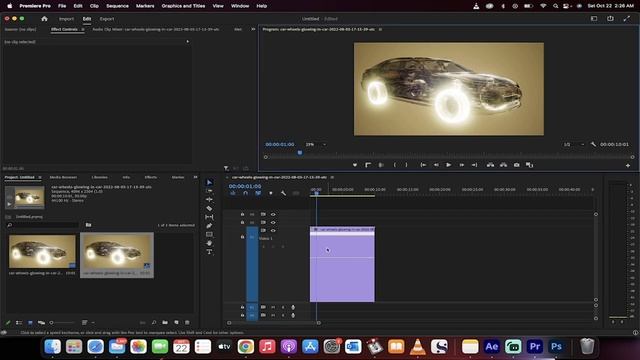Add a marker in the timeline header
This screenshot has height=360, width=640.
coord(271,193)
